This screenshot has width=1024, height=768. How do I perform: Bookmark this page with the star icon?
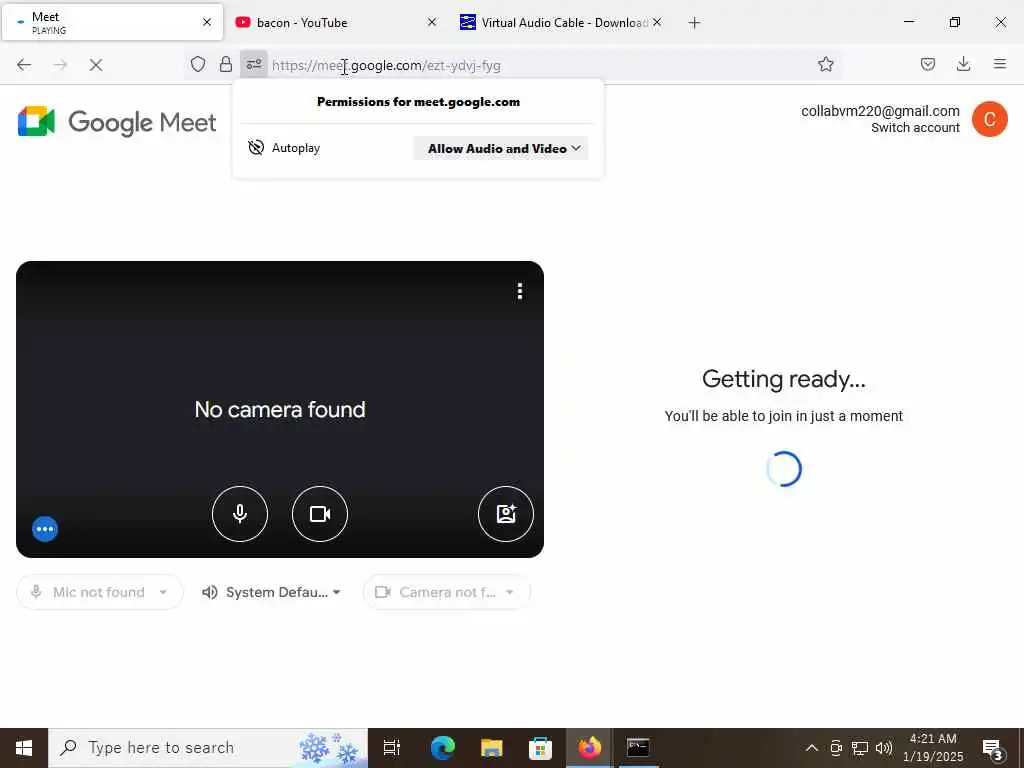[x=825, y=65]
